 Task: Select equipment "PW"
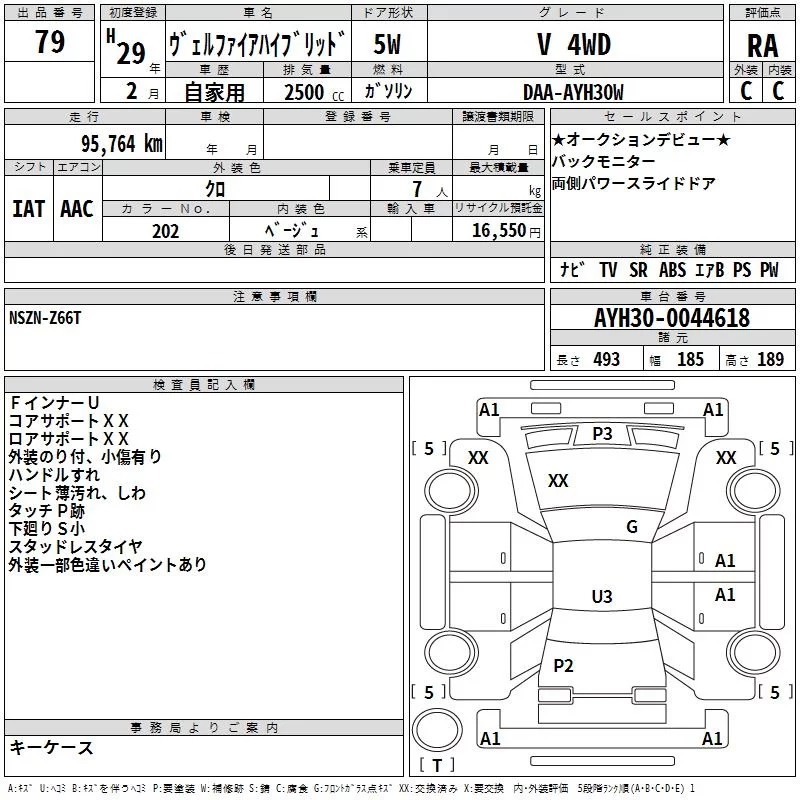tap(769, 269)
